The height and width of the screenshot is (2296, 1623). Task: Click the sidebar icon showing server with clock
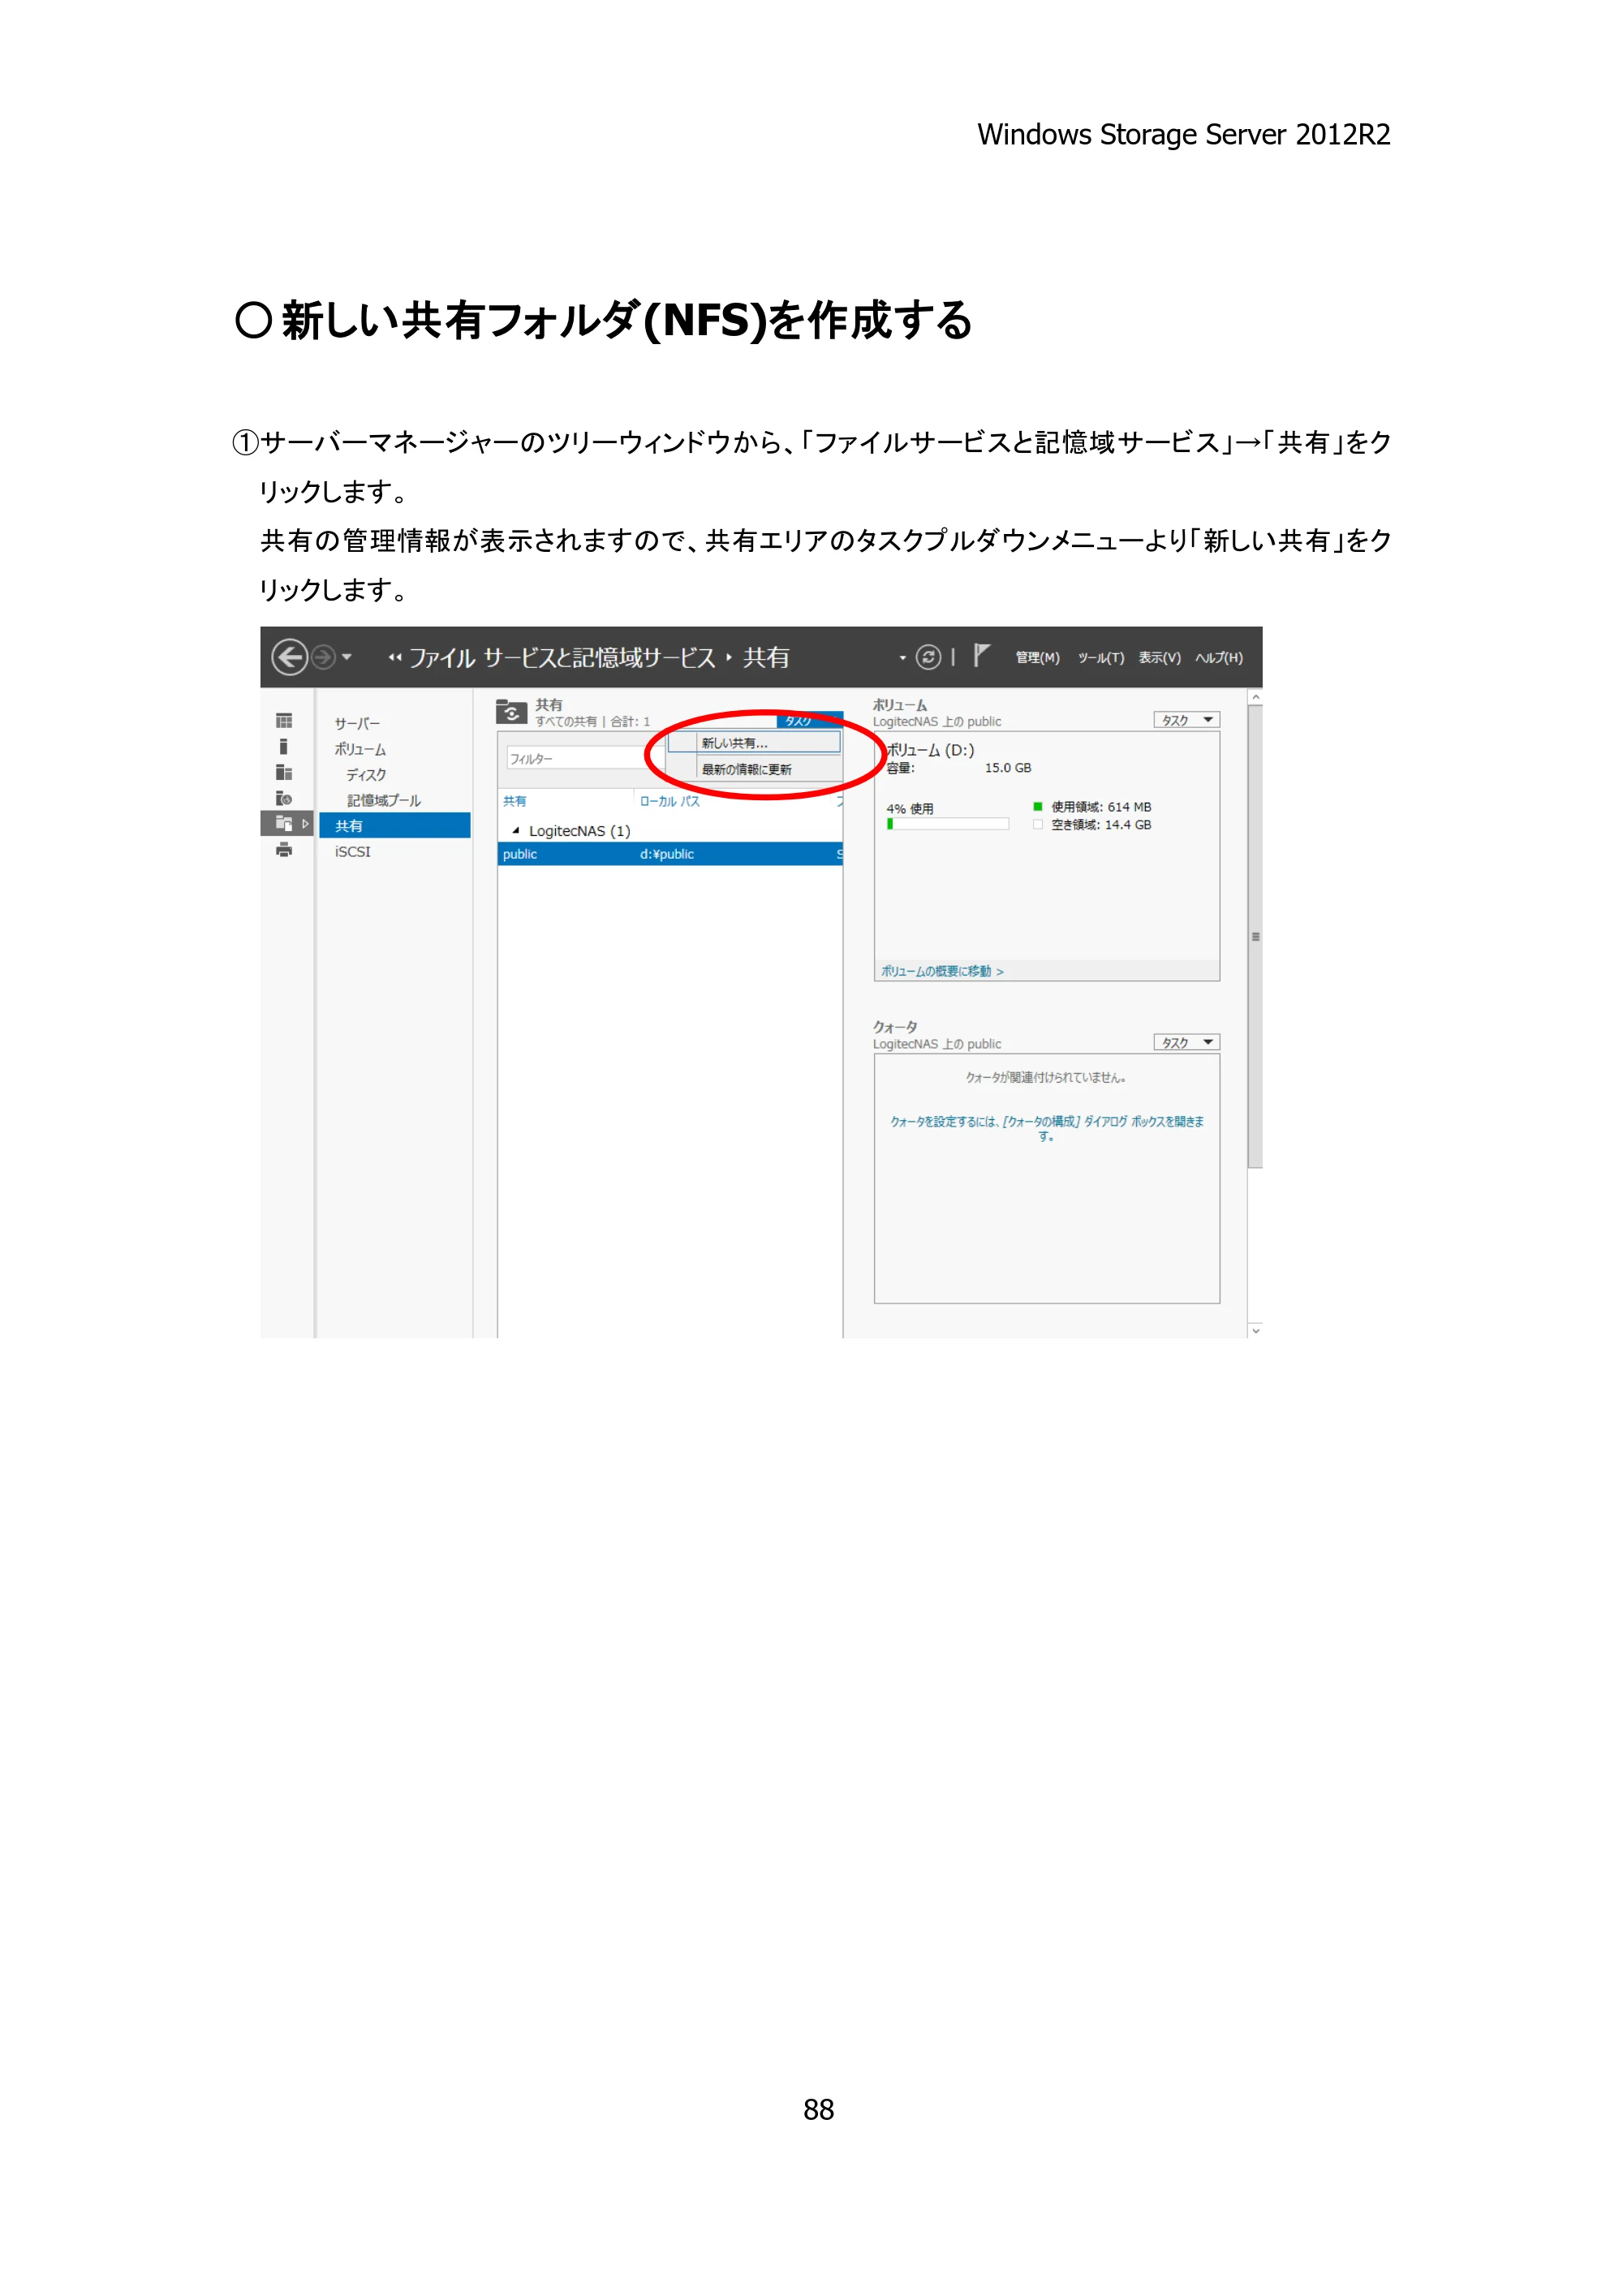(284, 798)
